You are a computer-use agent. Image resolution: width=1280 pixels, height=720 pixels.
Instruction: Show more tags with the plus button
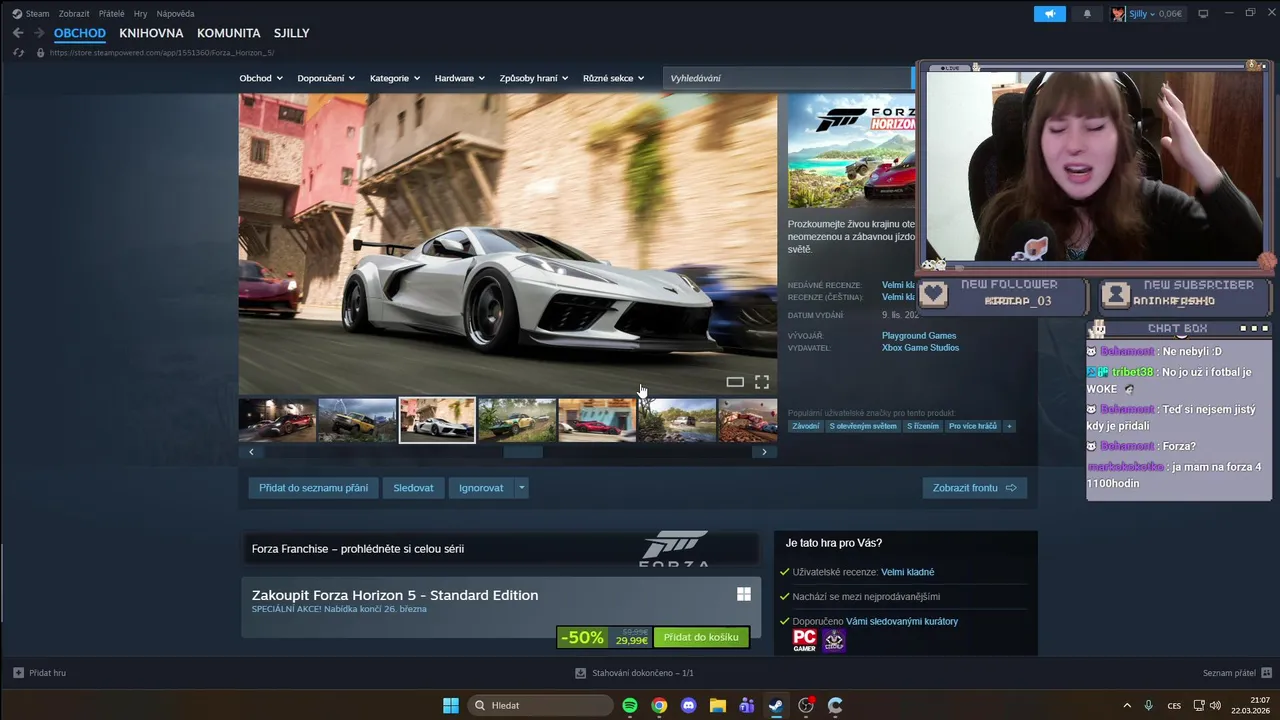tap(1009, 426)
